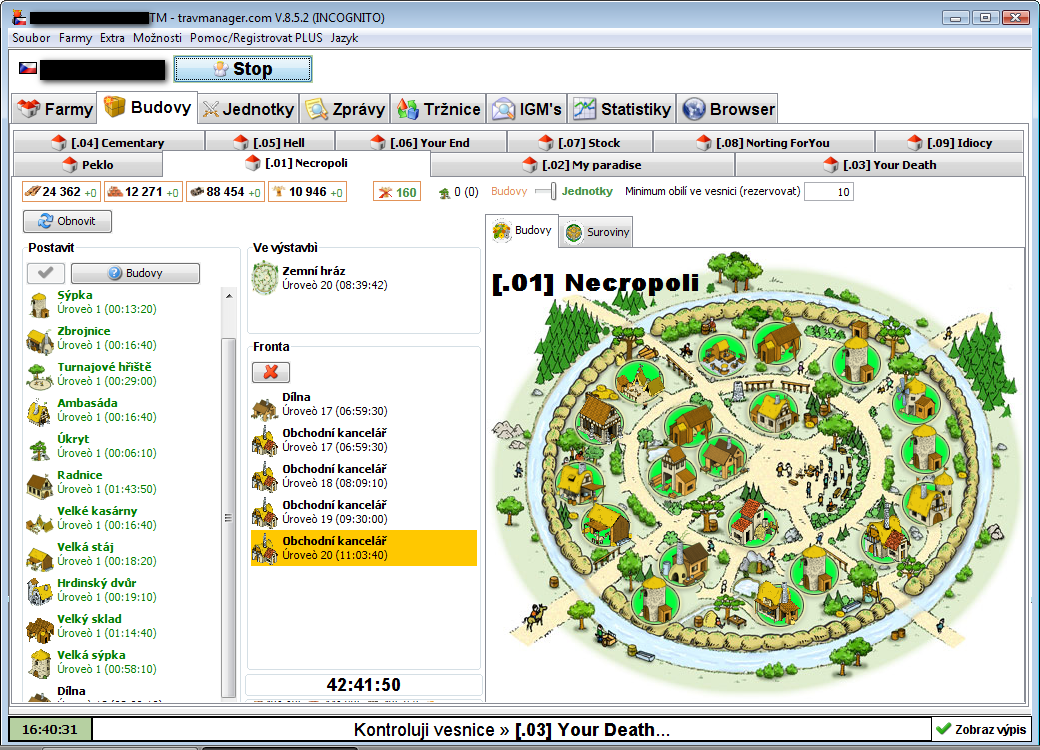Viewport: 1040px width, 750px height.
Task: Select village tab [.06] Your End
Action: point(421,143)
